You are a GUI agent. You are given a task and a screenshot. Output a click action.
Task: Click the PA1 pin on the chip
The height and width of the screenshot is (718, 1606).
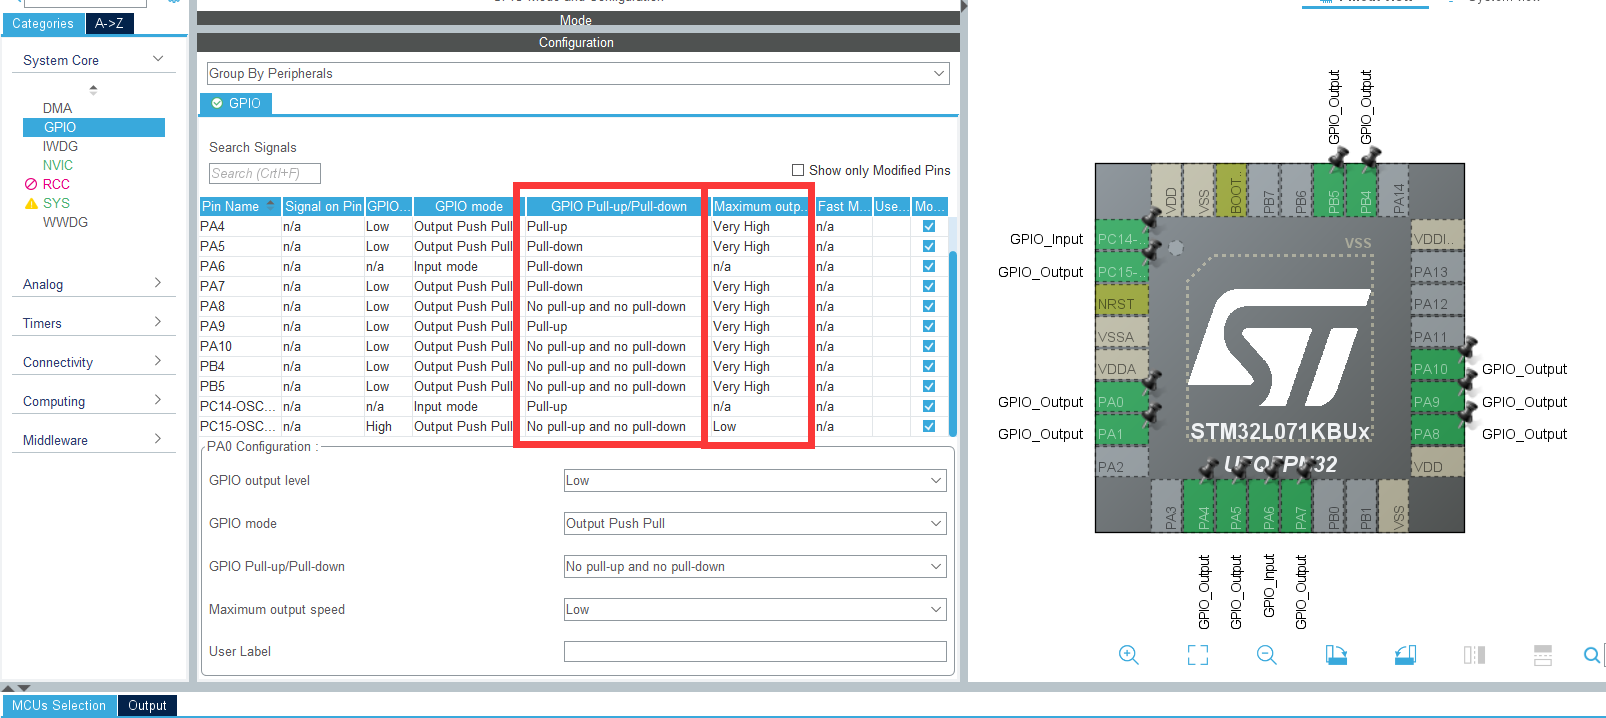click(x=1121, y=434)
